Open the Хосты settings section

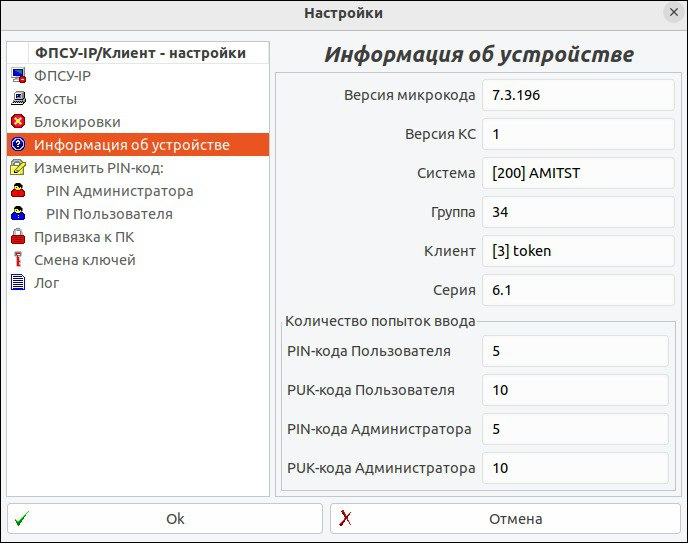55,99
